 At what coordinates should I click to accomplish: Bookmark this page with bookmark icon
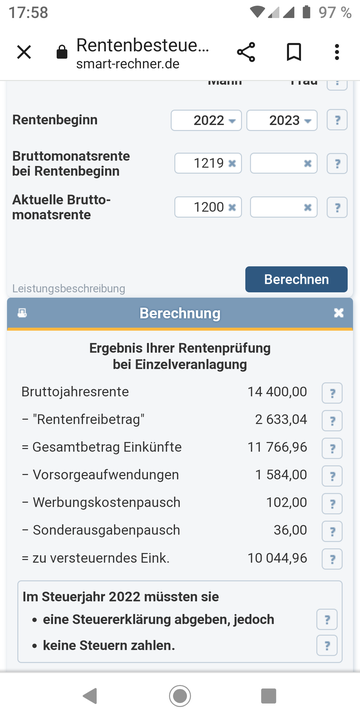coord(294,52)
